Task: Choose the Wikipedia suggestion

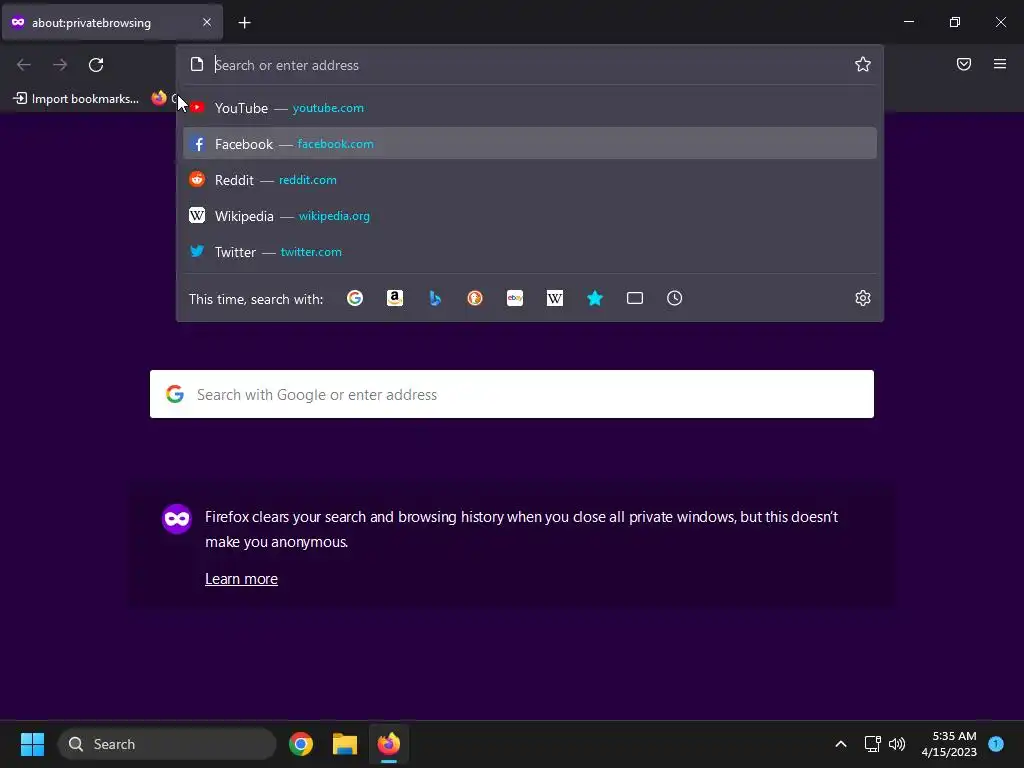Action: 530,216
